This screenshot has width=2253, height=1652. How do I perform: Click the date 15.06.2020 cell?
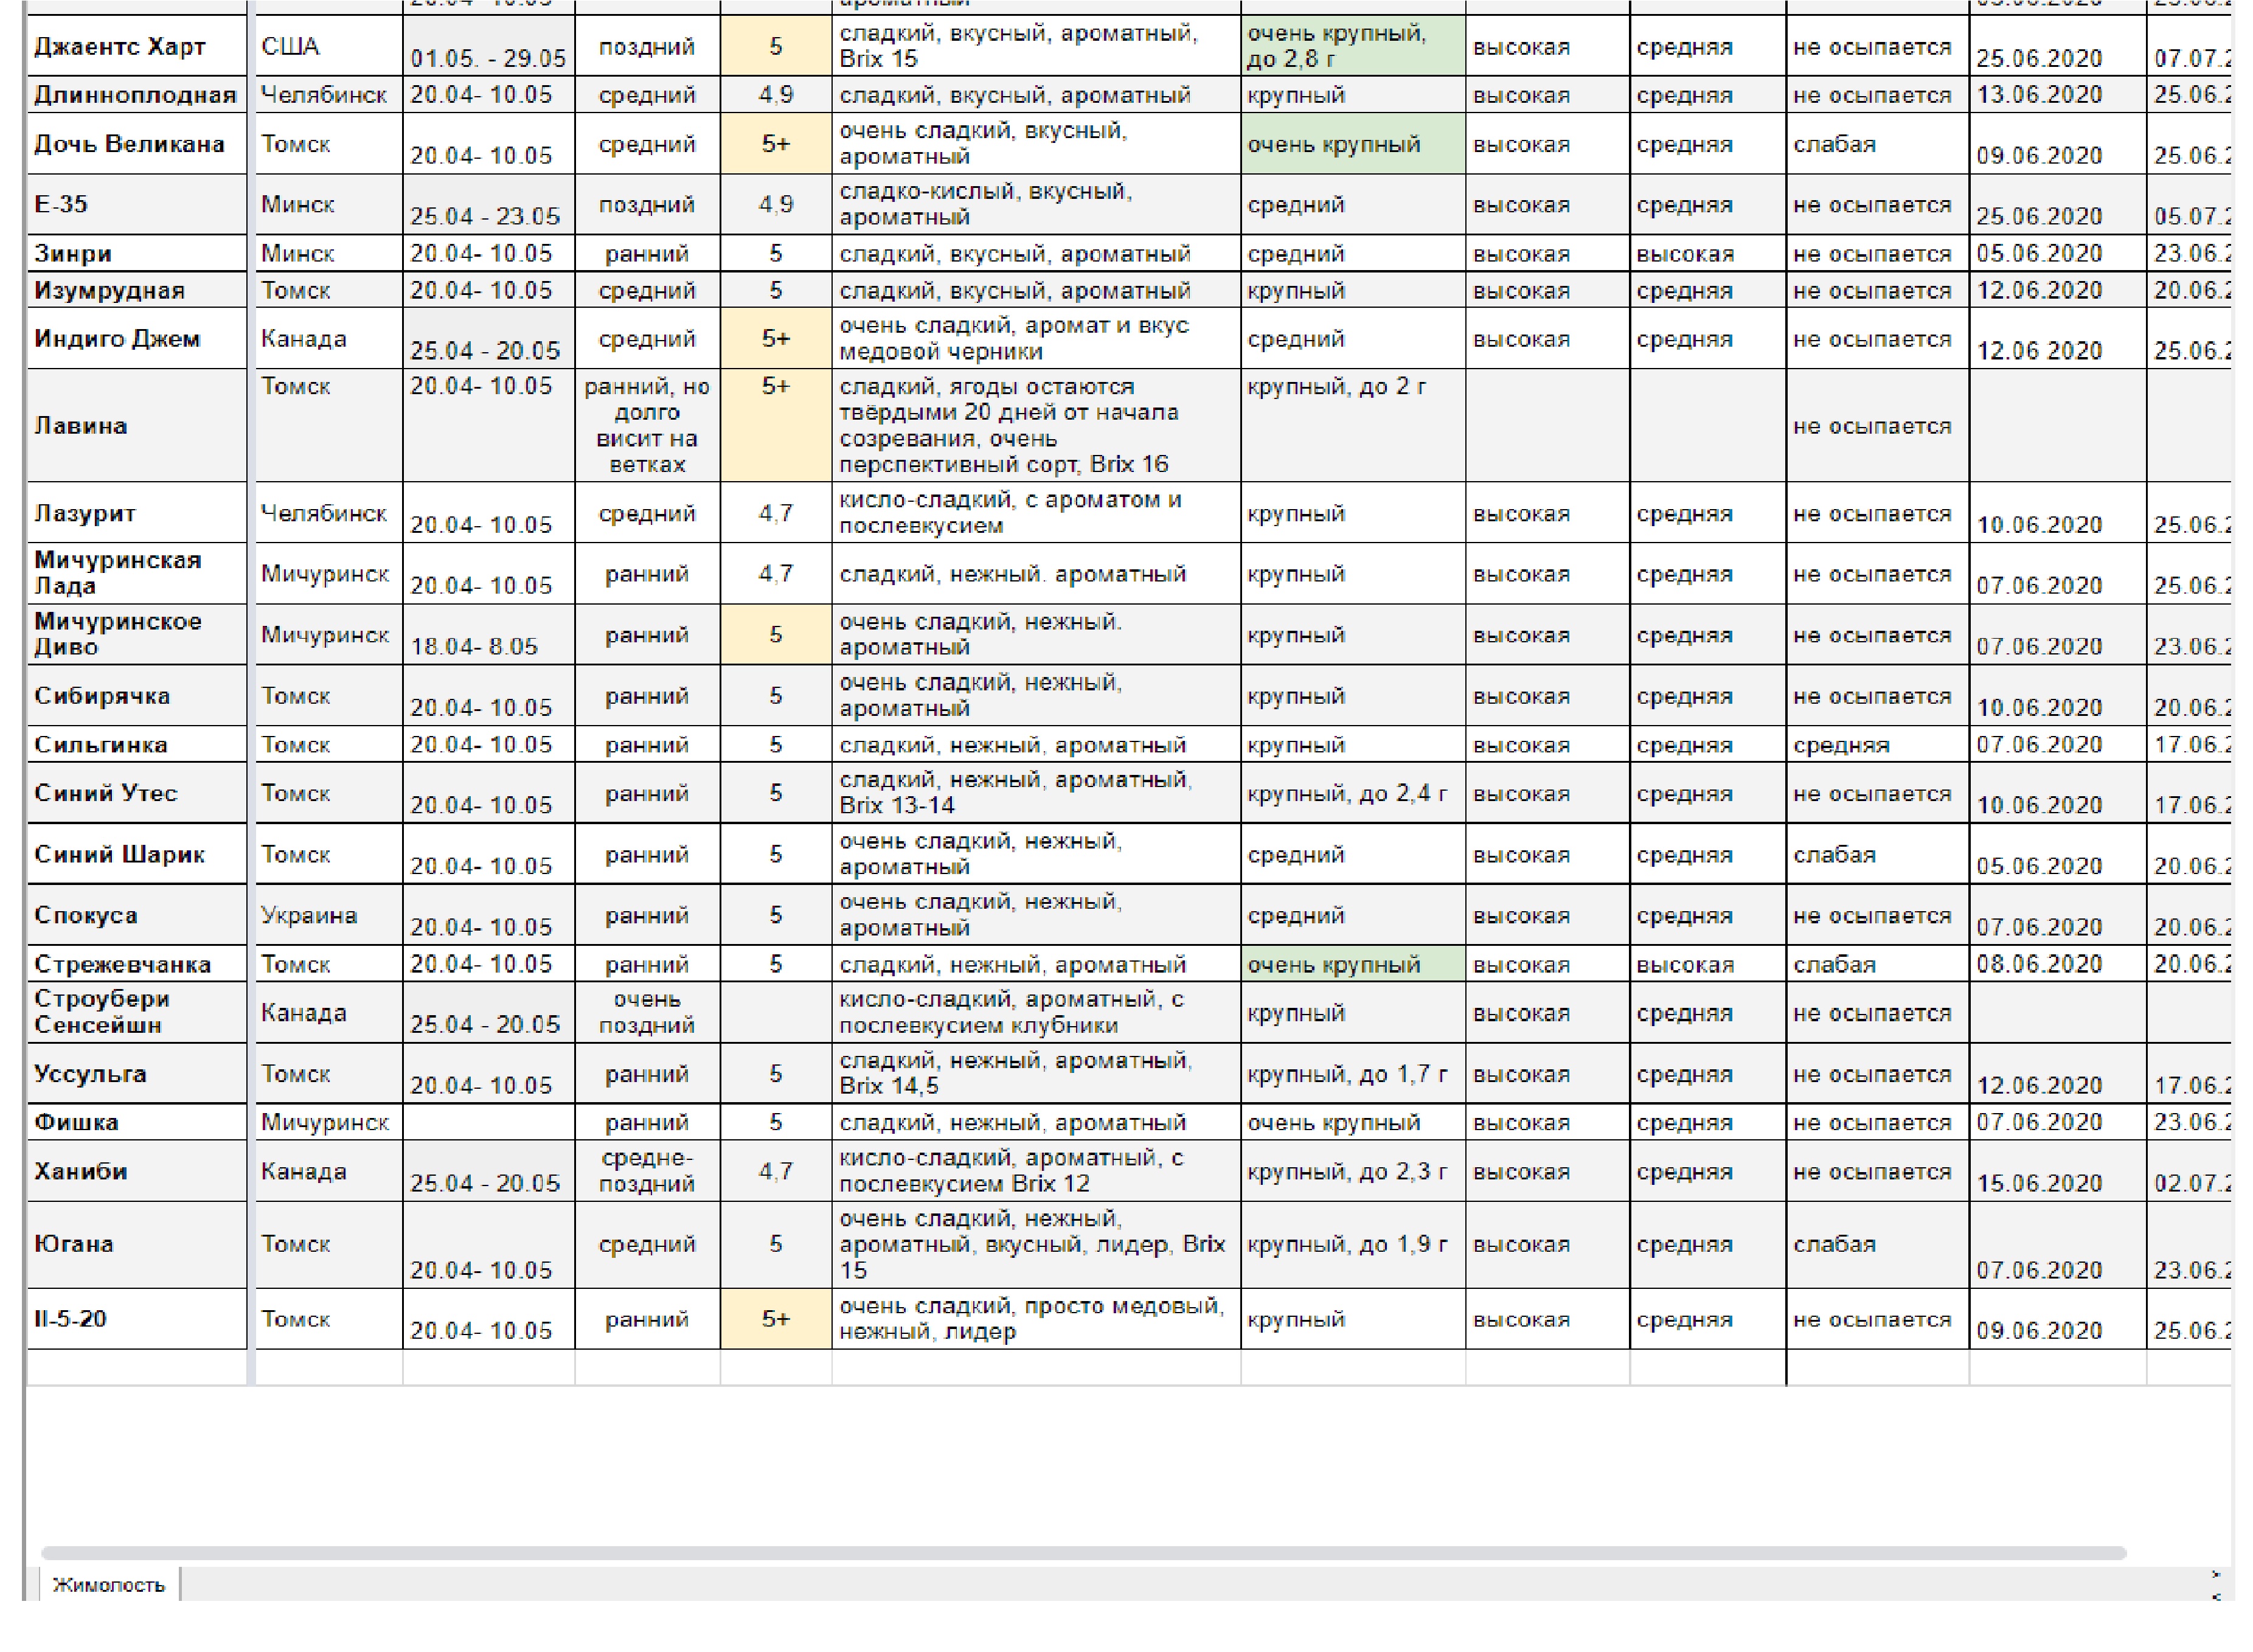pyautogui.click(x=2057, y=1171)
